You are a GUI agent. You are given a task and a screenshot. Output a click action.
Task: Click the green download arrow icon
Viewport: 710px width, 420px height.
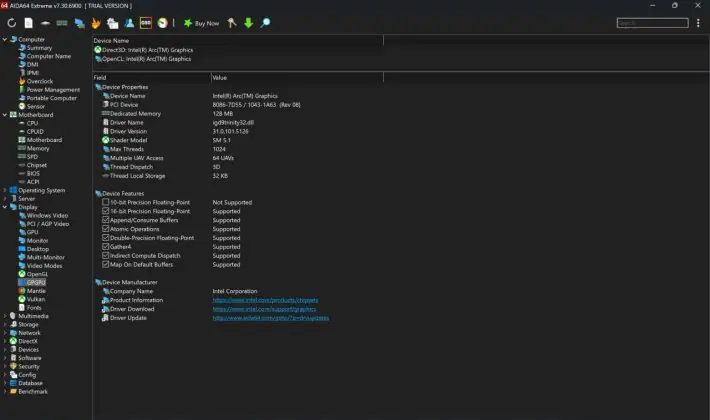249,23
